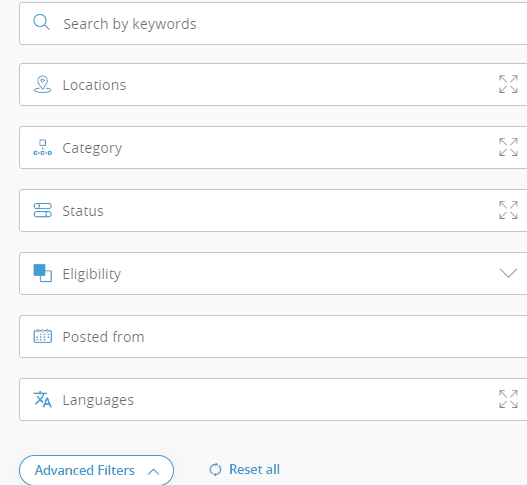Select the Category filter field
The width and height of the screenshot is (527, 485).
(273, 148)
